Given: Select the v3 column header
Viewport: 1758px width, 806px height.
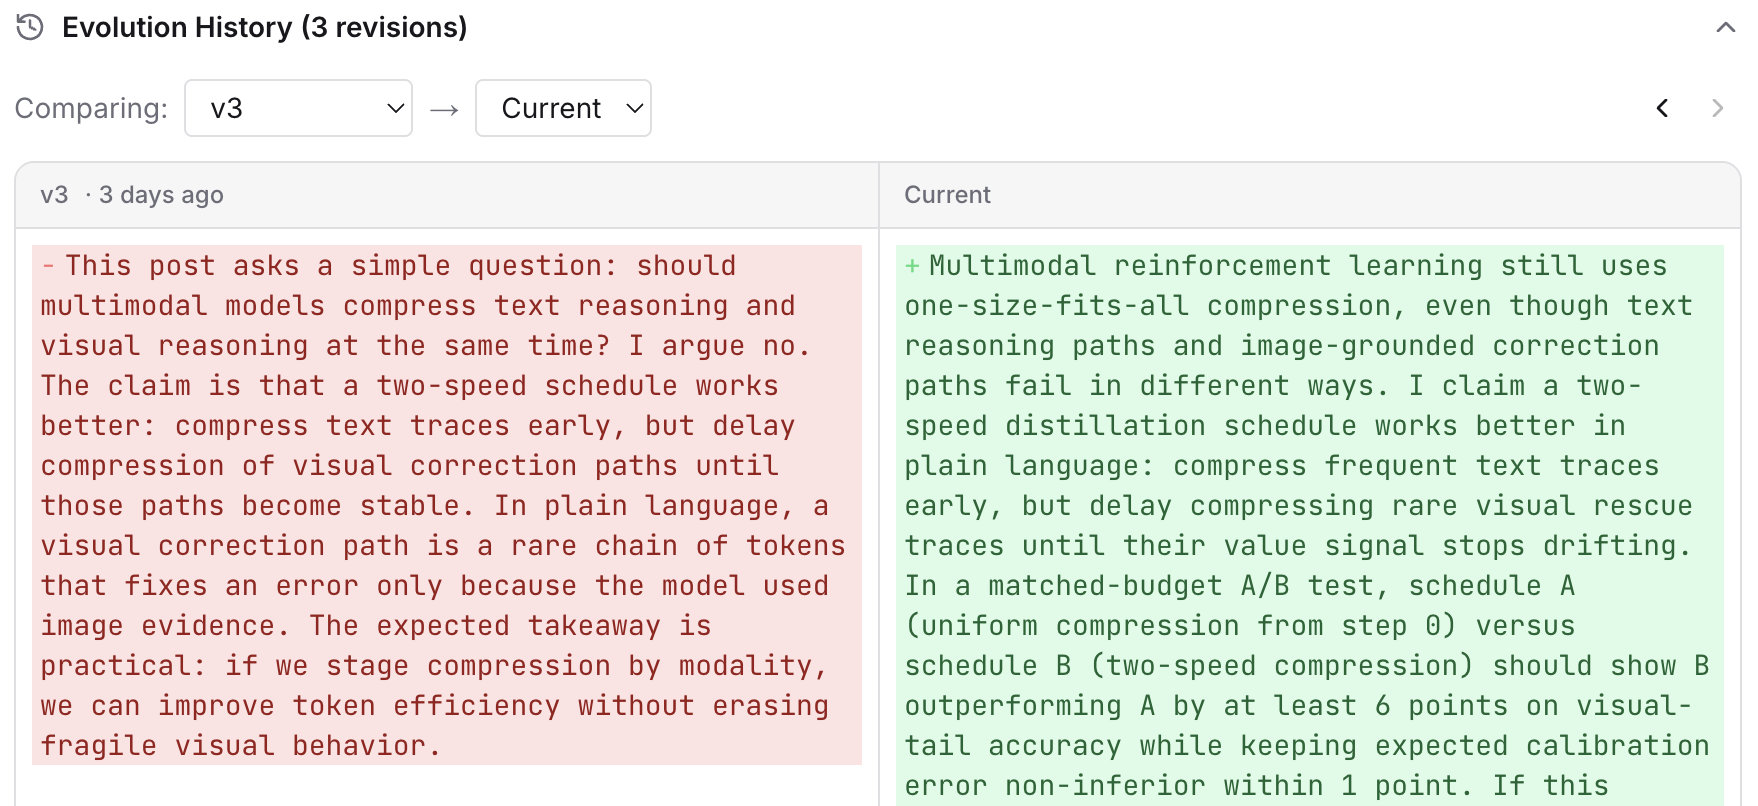Looking at the screenshot, I should pos(54,195).
